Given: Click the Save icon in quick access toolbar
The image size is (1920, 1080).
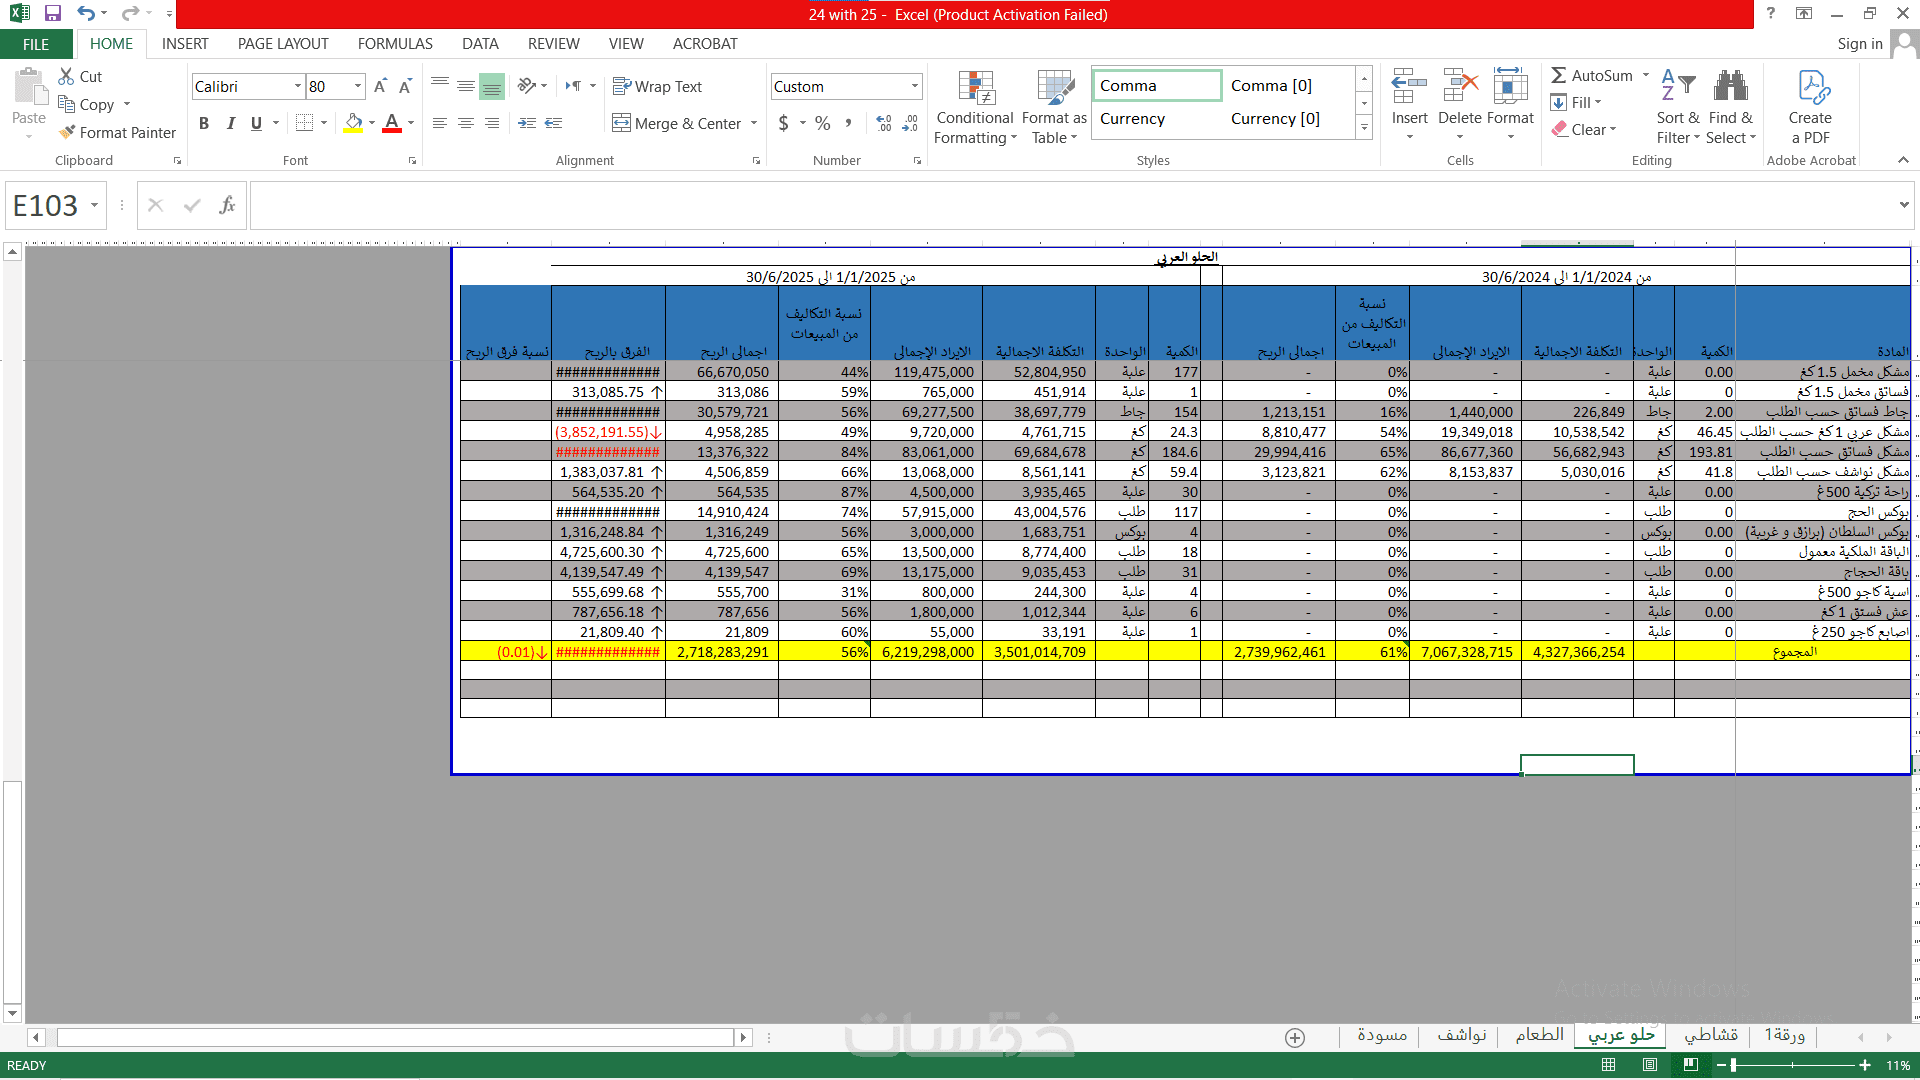Looking at the screenshot, I should pos(53,13).
